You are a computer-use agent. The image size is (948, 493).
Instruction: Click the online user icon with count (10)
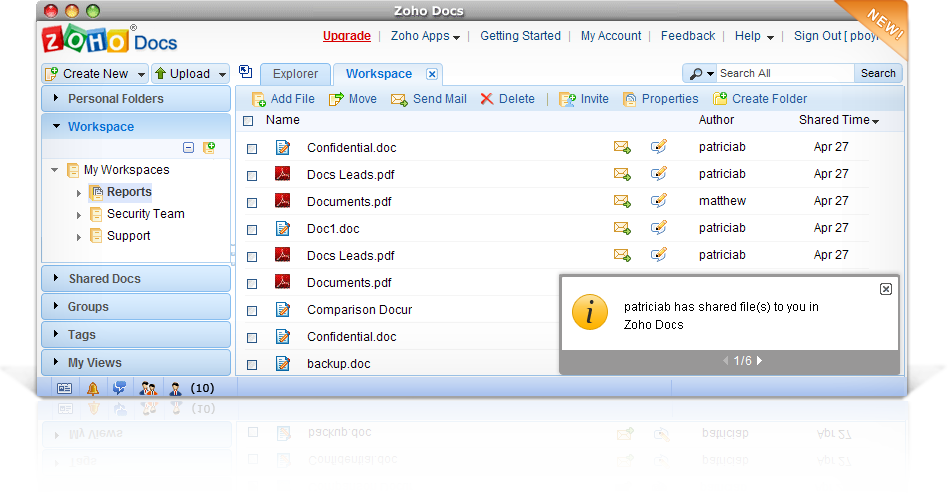175,388
